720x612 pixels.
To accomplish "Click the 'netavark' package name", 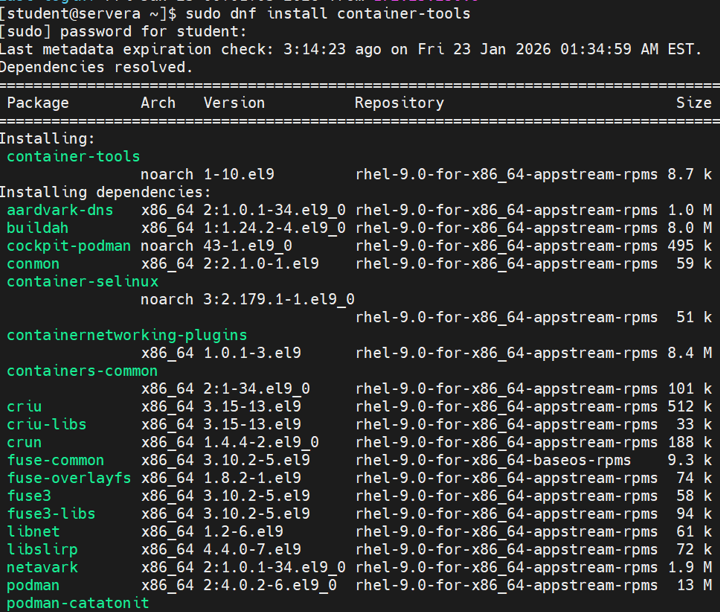I will click(42, 568).
